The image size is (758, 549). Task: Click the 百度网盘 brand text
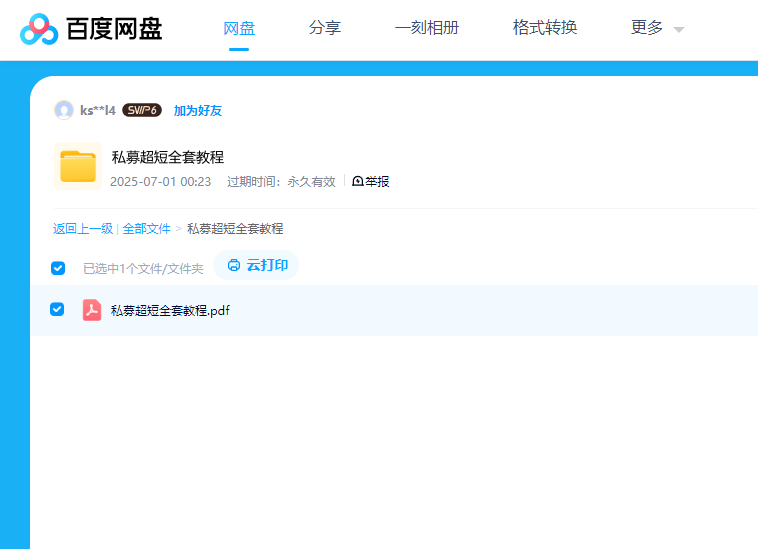pos(114,29)
